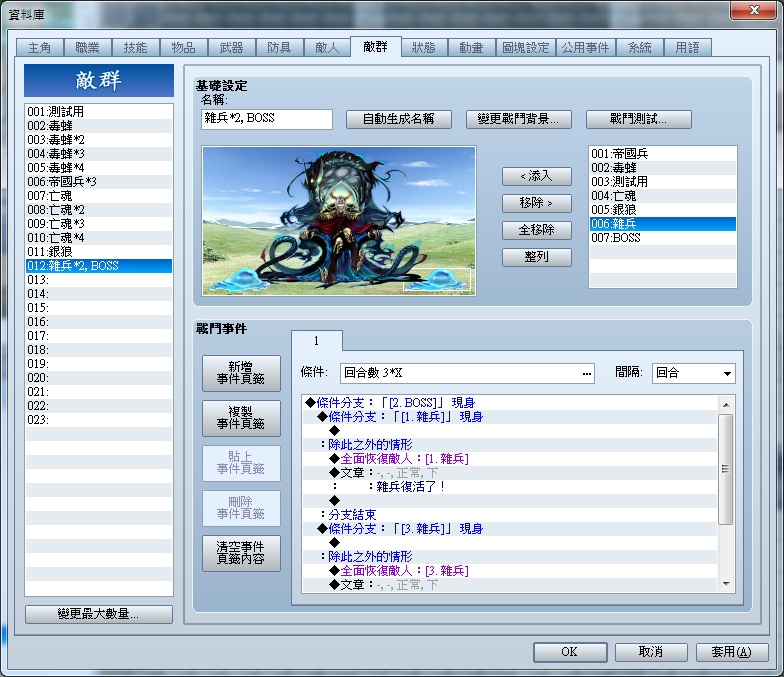Open 變更戰鬥背景 dialog
Viewport: 784px width, 677px height.
pyautogui.click(x=518, y=119)
